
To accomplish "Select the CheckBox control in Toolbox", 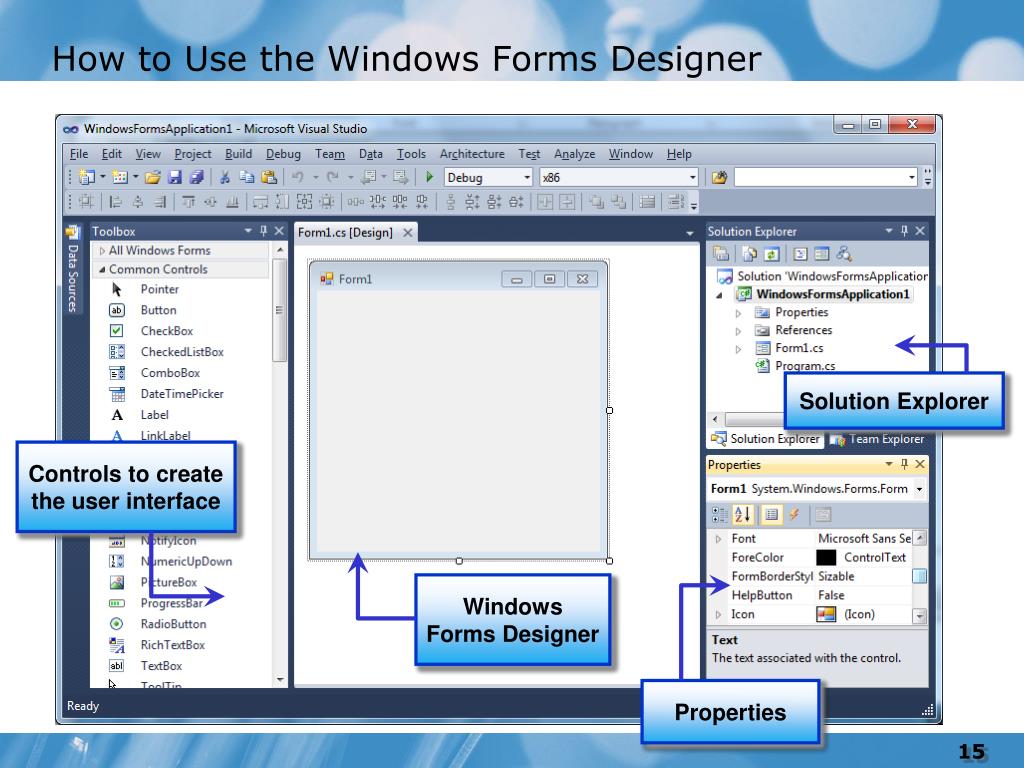I will 167,331.
